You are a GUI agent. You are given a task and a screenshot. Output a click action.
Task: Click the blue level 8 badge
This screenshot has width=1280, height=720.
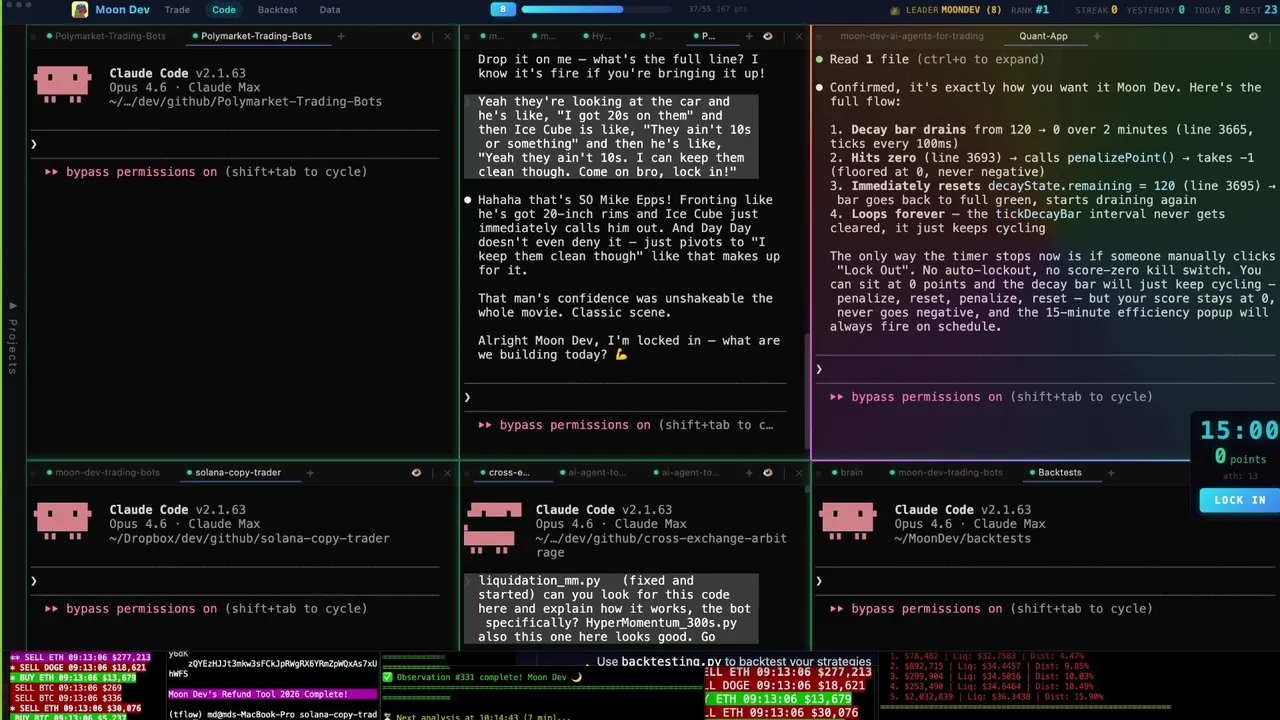(503, 9)
